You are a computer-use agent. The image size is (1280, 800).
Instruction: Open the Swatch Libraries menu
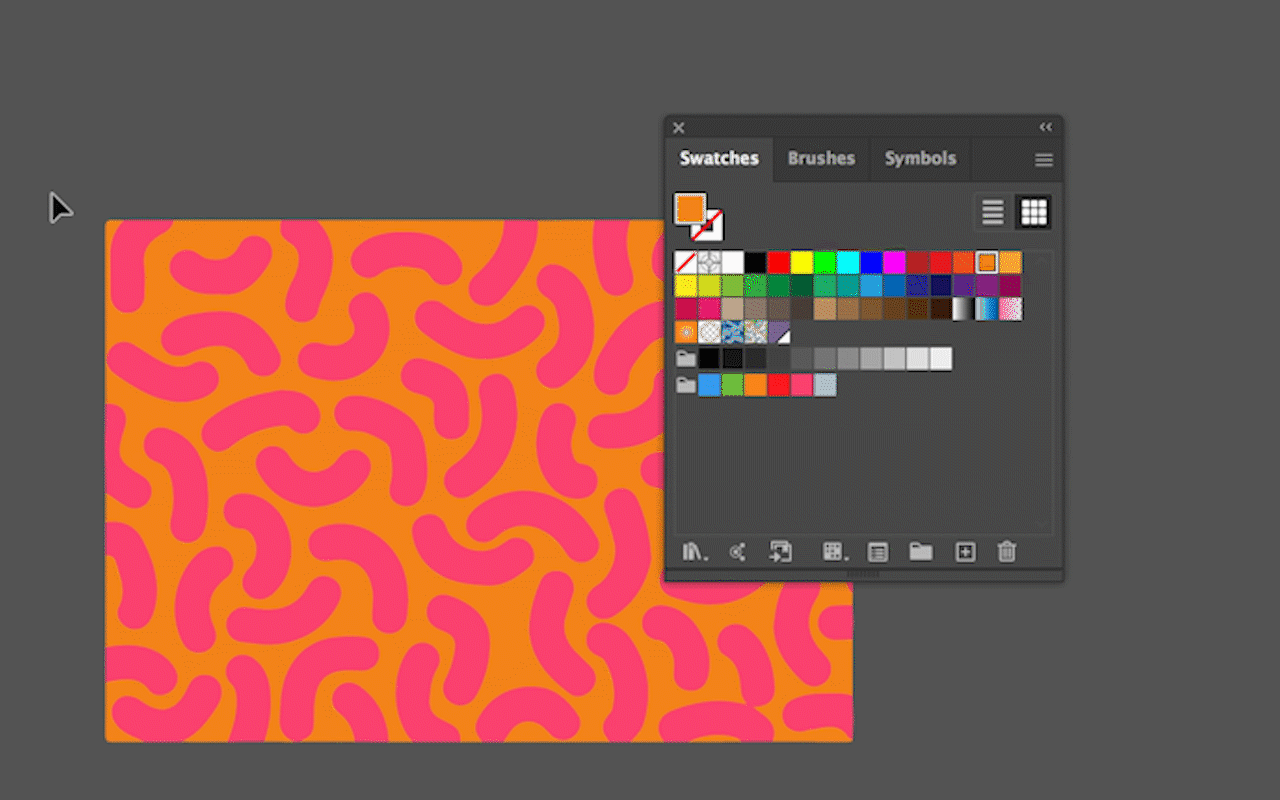(x=694, y=552)
